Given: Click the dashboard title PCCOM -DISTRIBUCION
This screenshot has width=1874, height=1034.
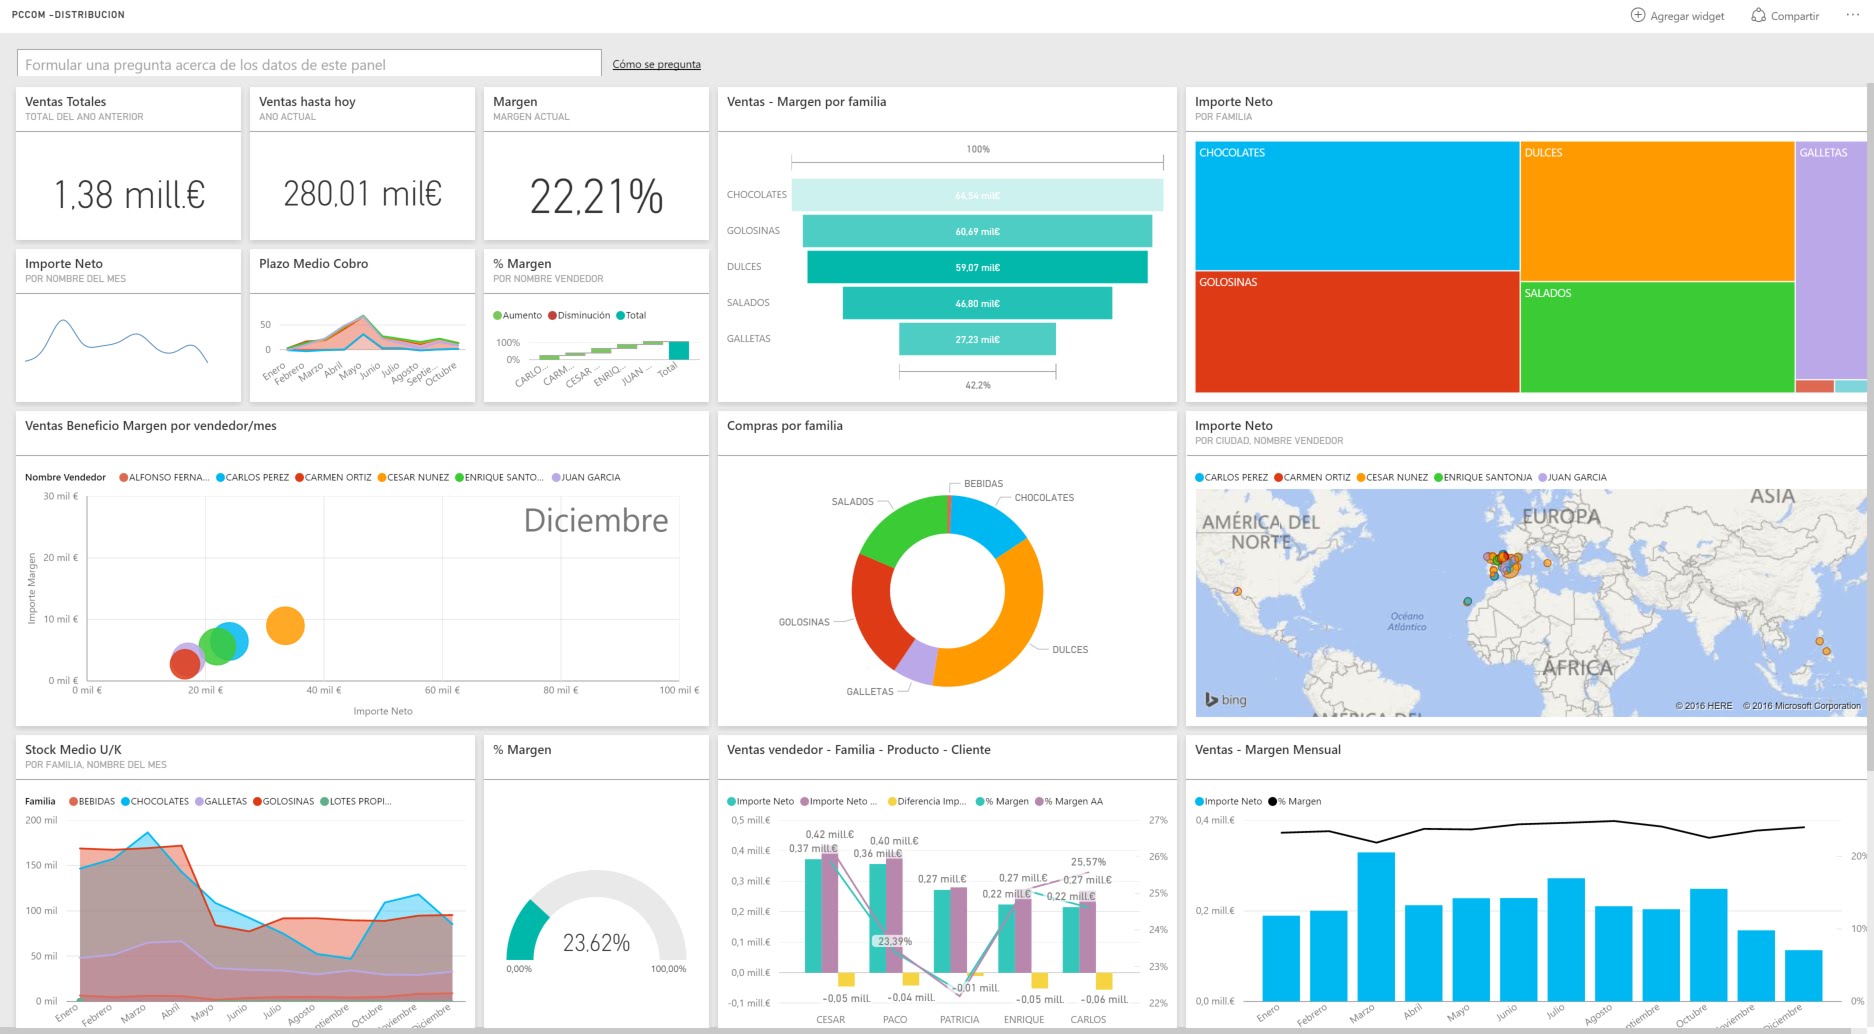Looking at the screenshot, I should pyautogui.click(x=68, y=15).
